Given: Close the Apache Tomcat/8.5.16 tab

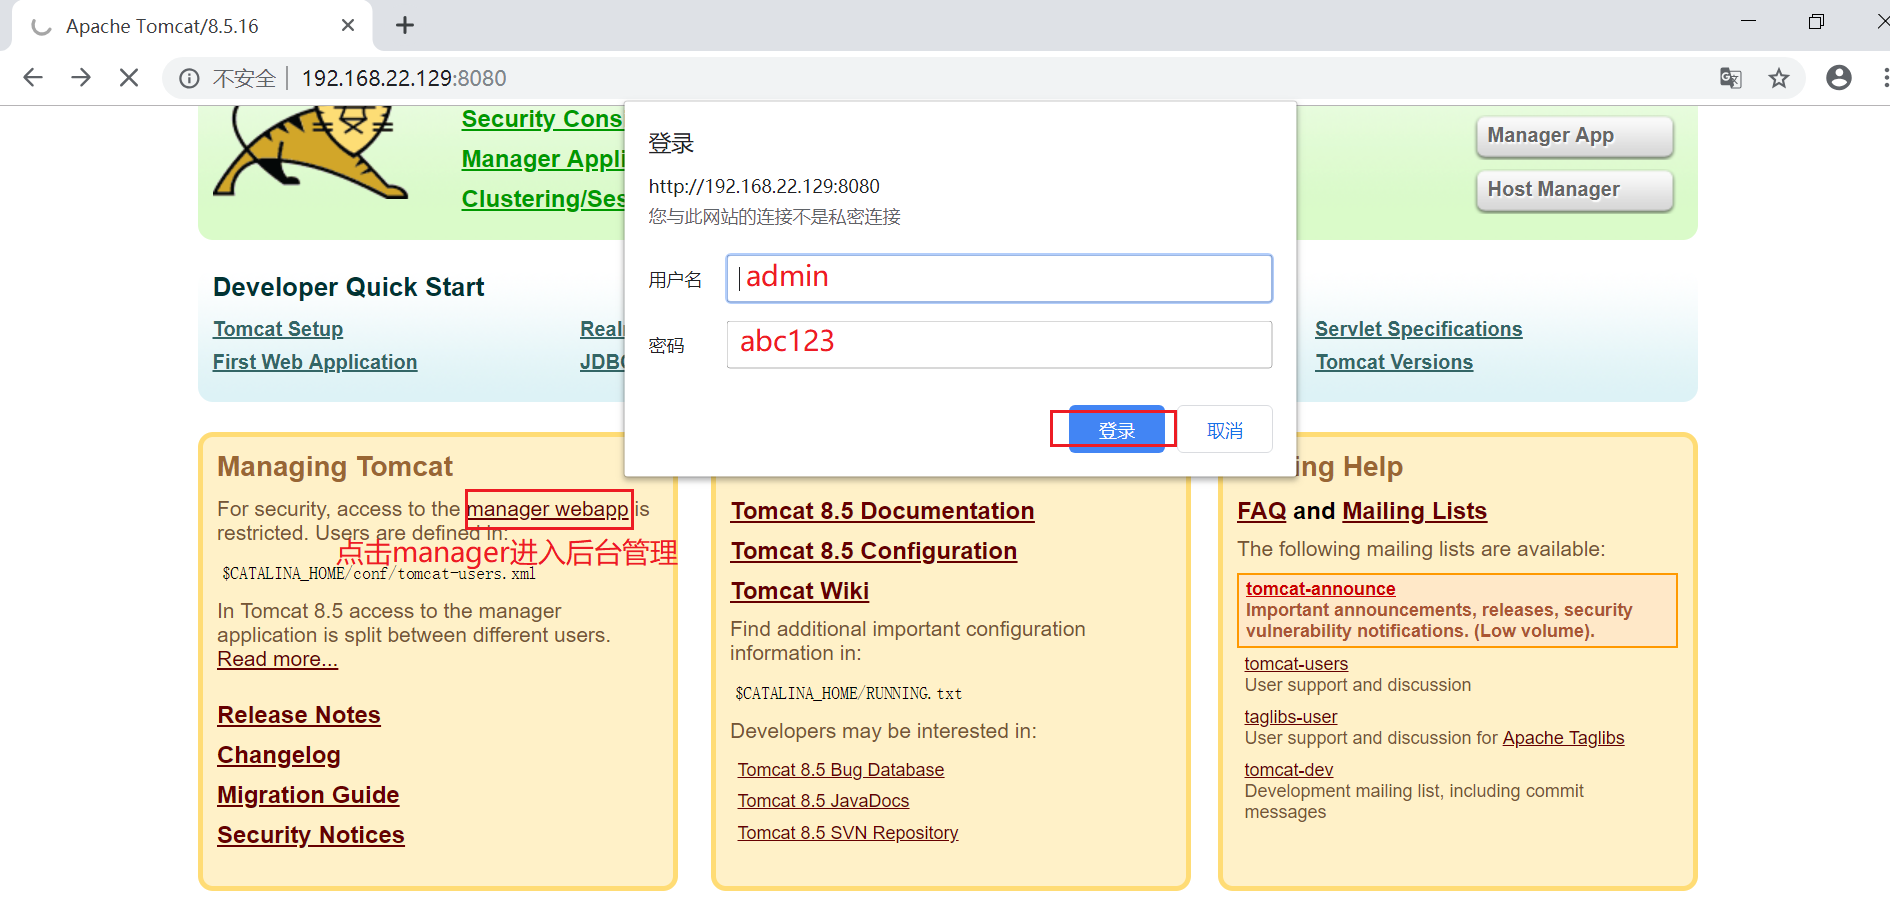Looking at the screenshot, I should pyautogui.click(x=348, y=25).
